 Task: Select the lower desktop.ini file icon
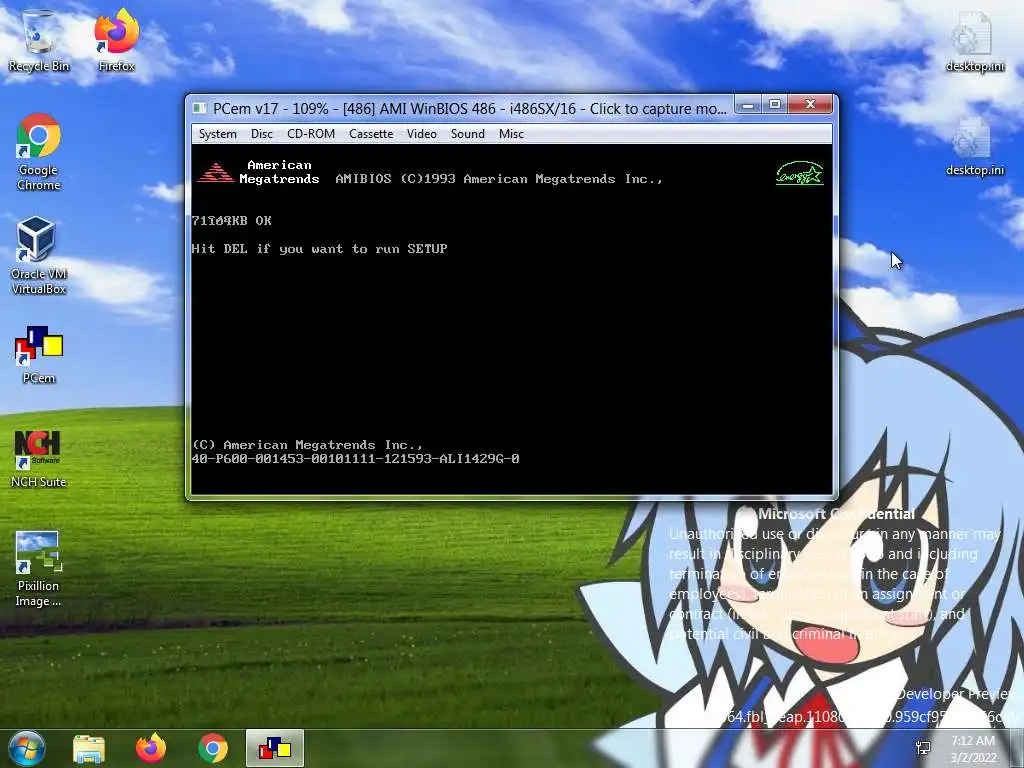click(974, 146)
